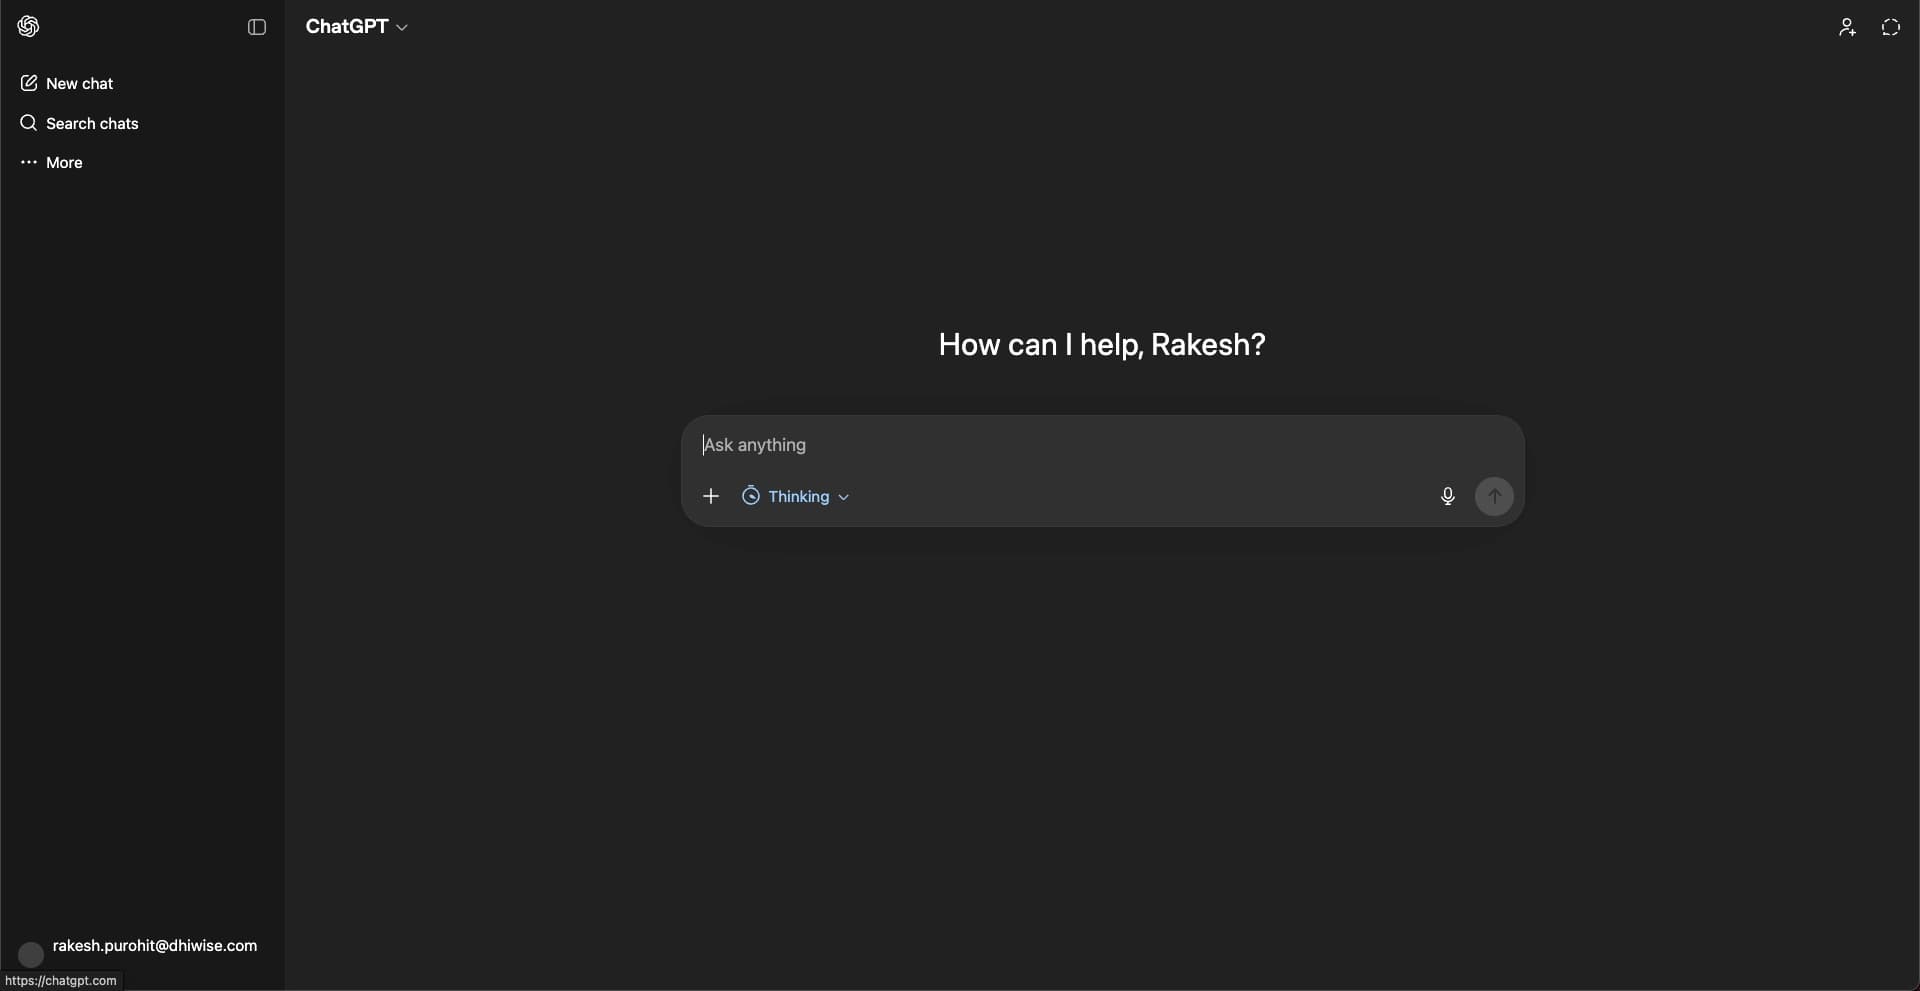This screenshot has width=1920, height=991.
Task: Click the https://chatgpt.com status link
Action: pos(60,980)
